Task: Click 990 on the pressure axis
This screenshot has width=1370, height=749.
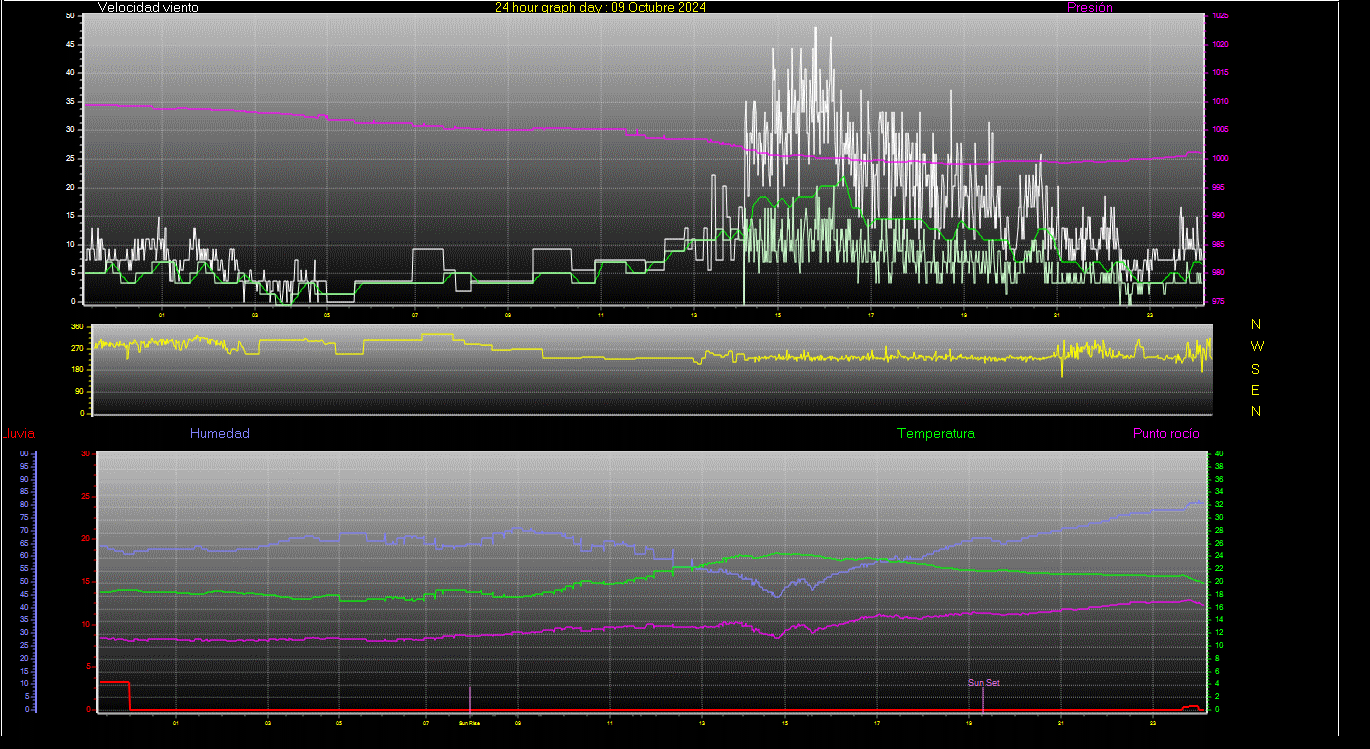Action: (1218, 215)
